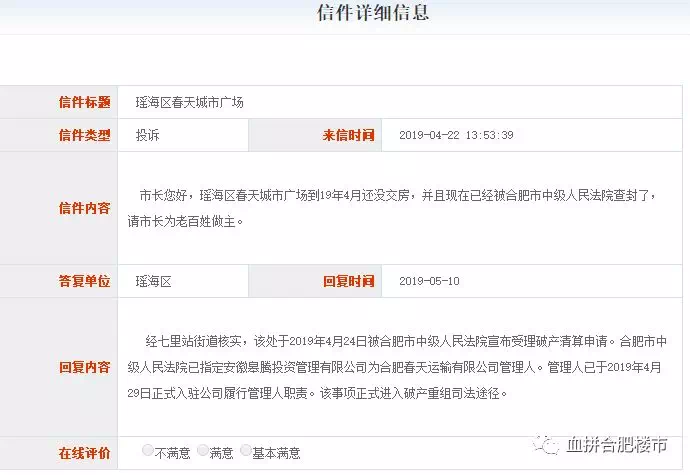Image resolution: width=690 pixels, height=475 pixels.
Task: Click the 回复内容 row label
Action: 84,367
